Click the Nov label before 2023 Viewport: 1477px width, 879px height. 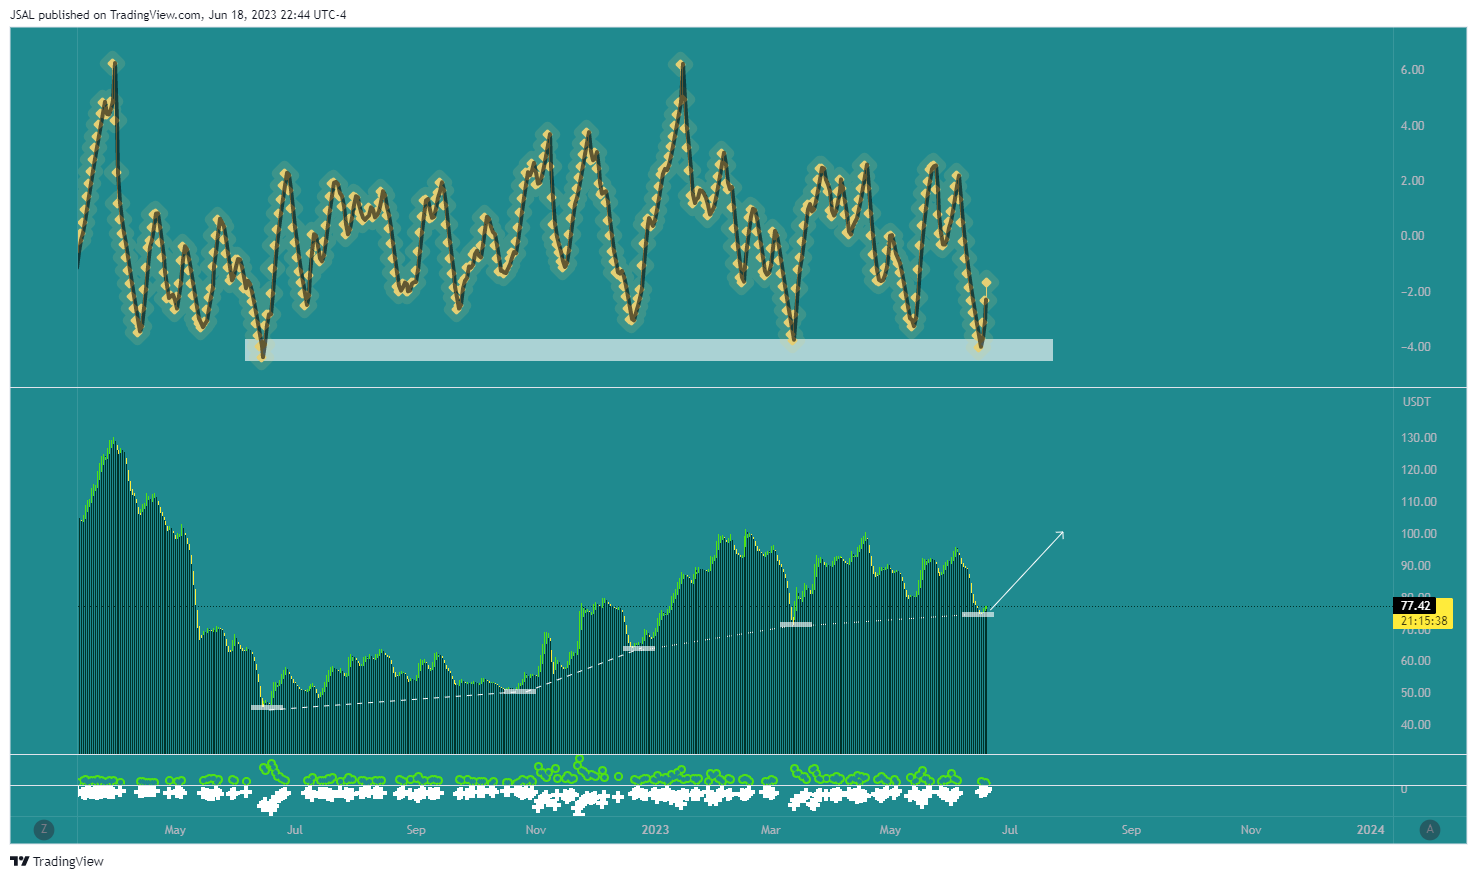point(536,830)
